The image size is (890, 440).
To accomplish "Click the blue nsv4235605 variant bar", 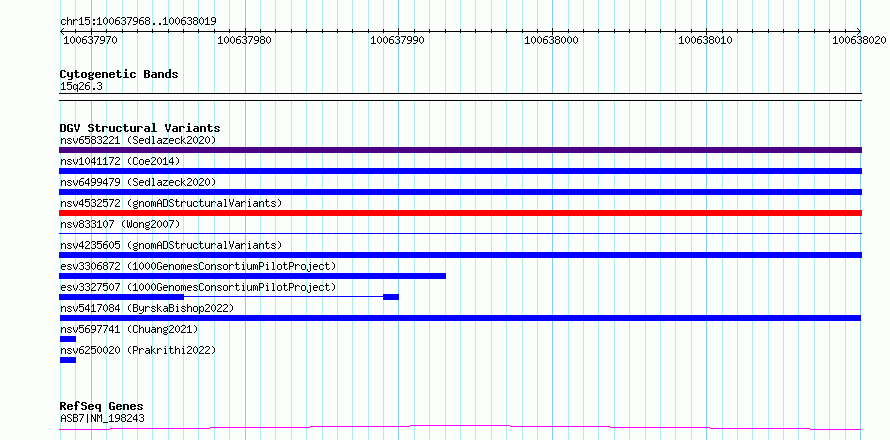I will coord(460,255).
